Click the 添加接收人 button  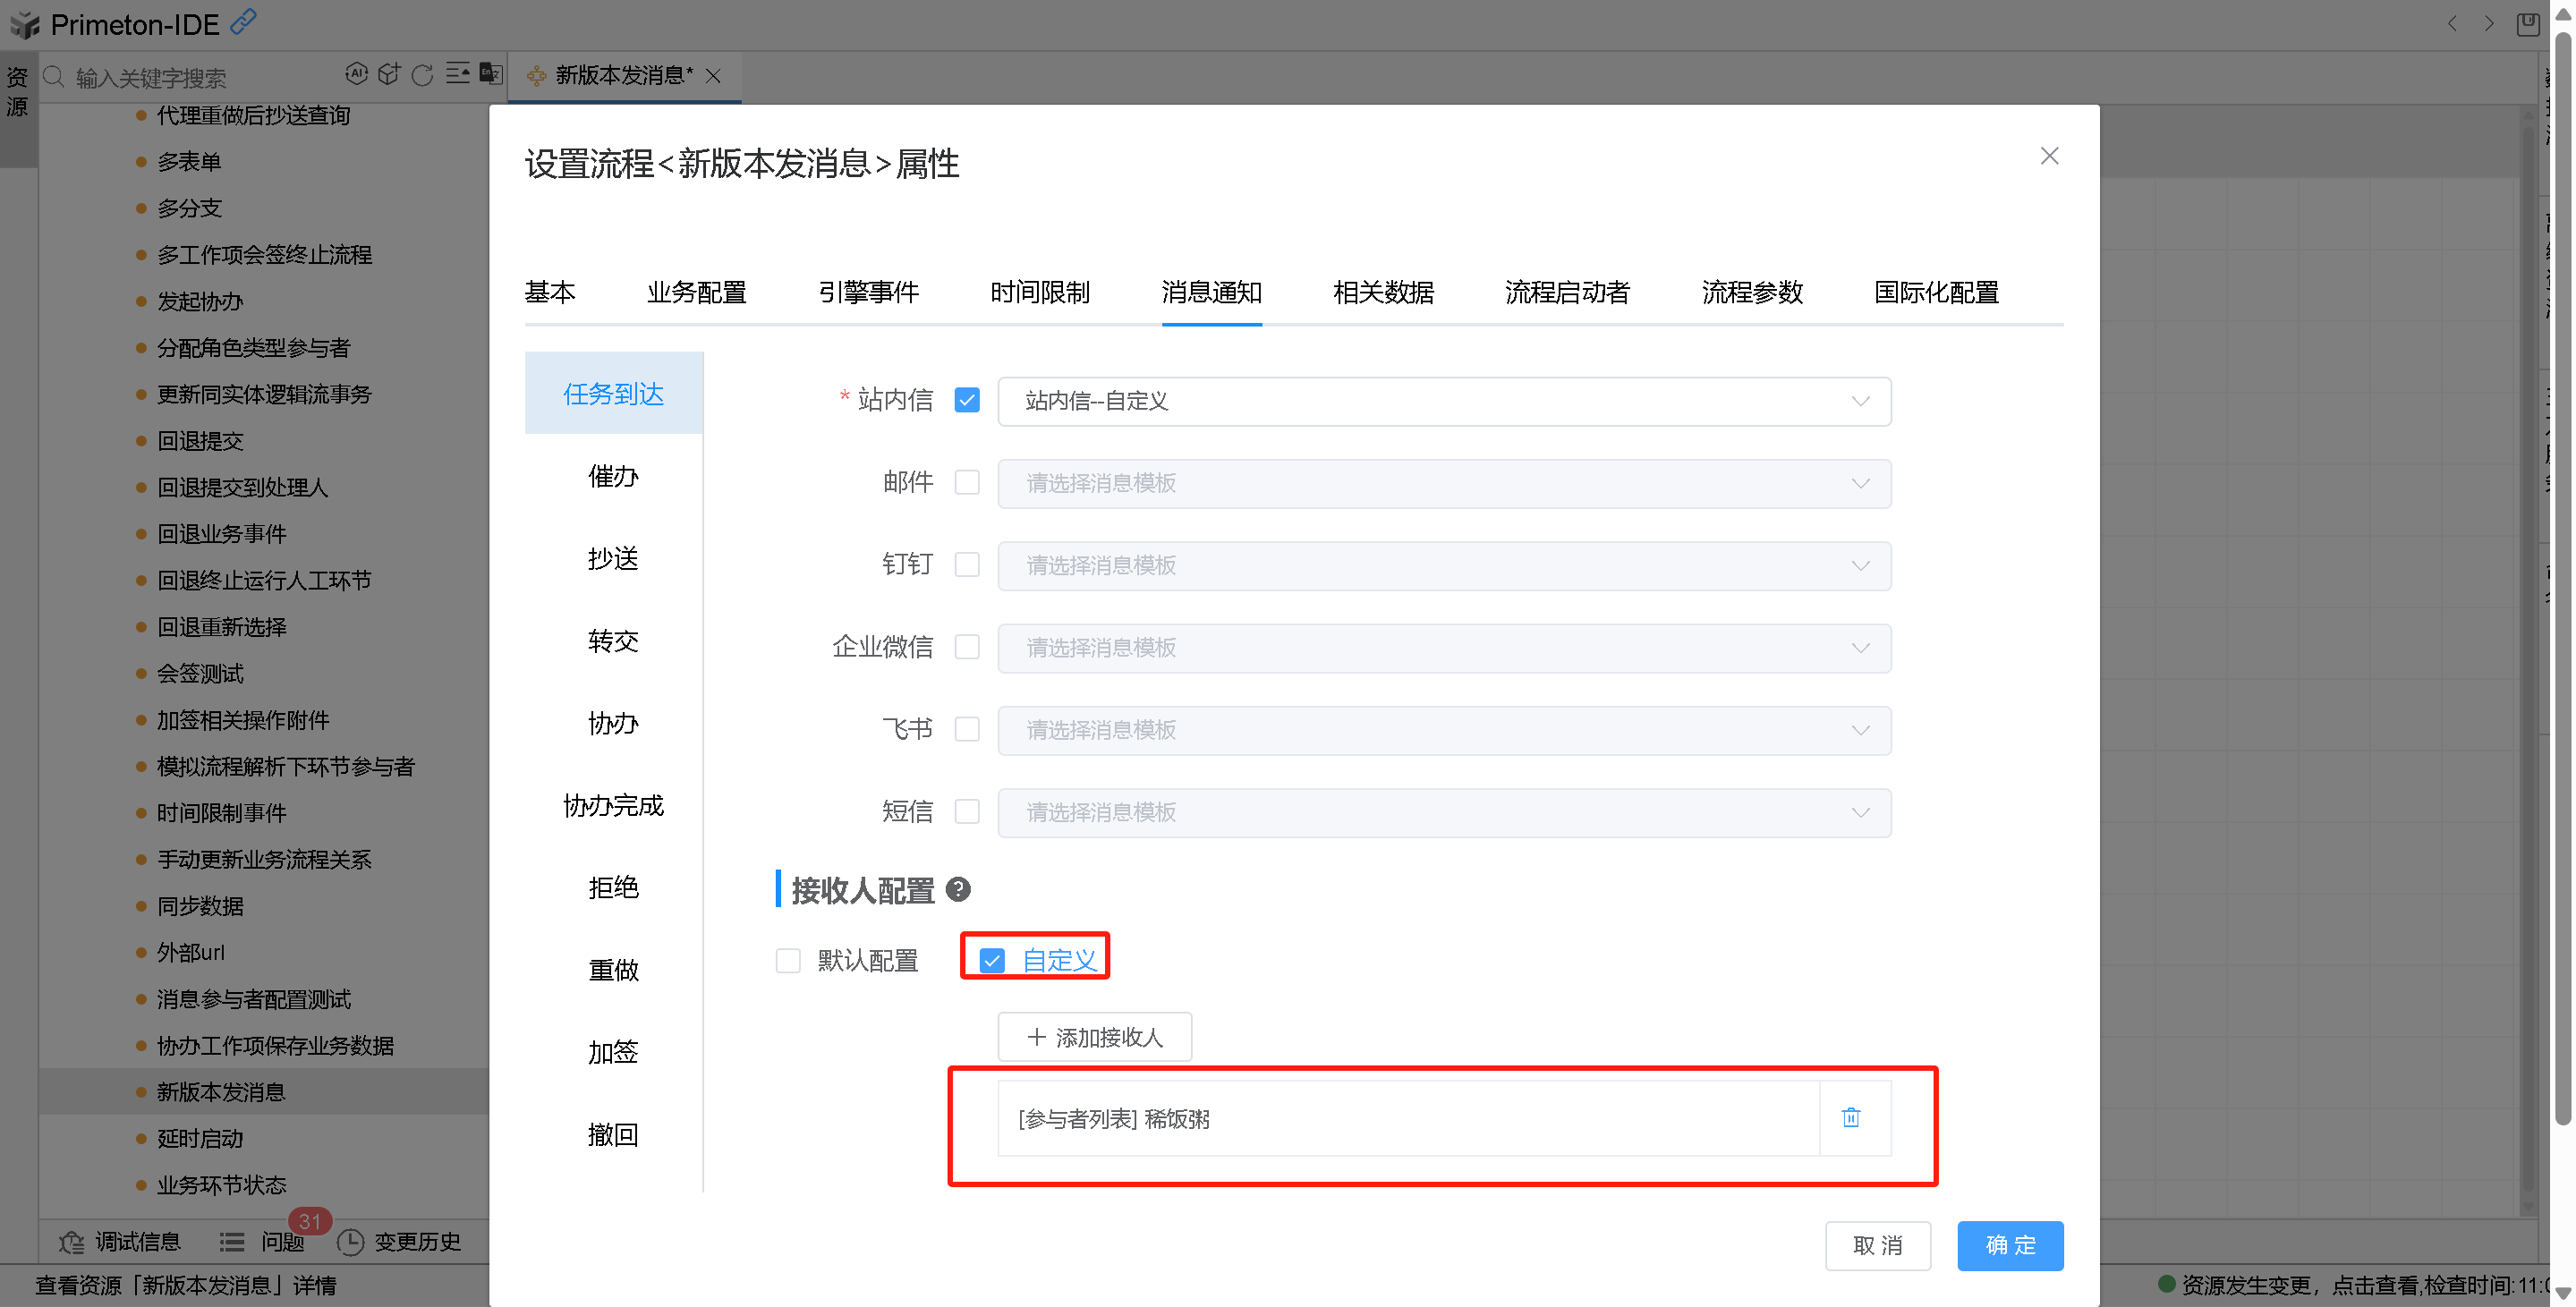pos(1094,1037)
